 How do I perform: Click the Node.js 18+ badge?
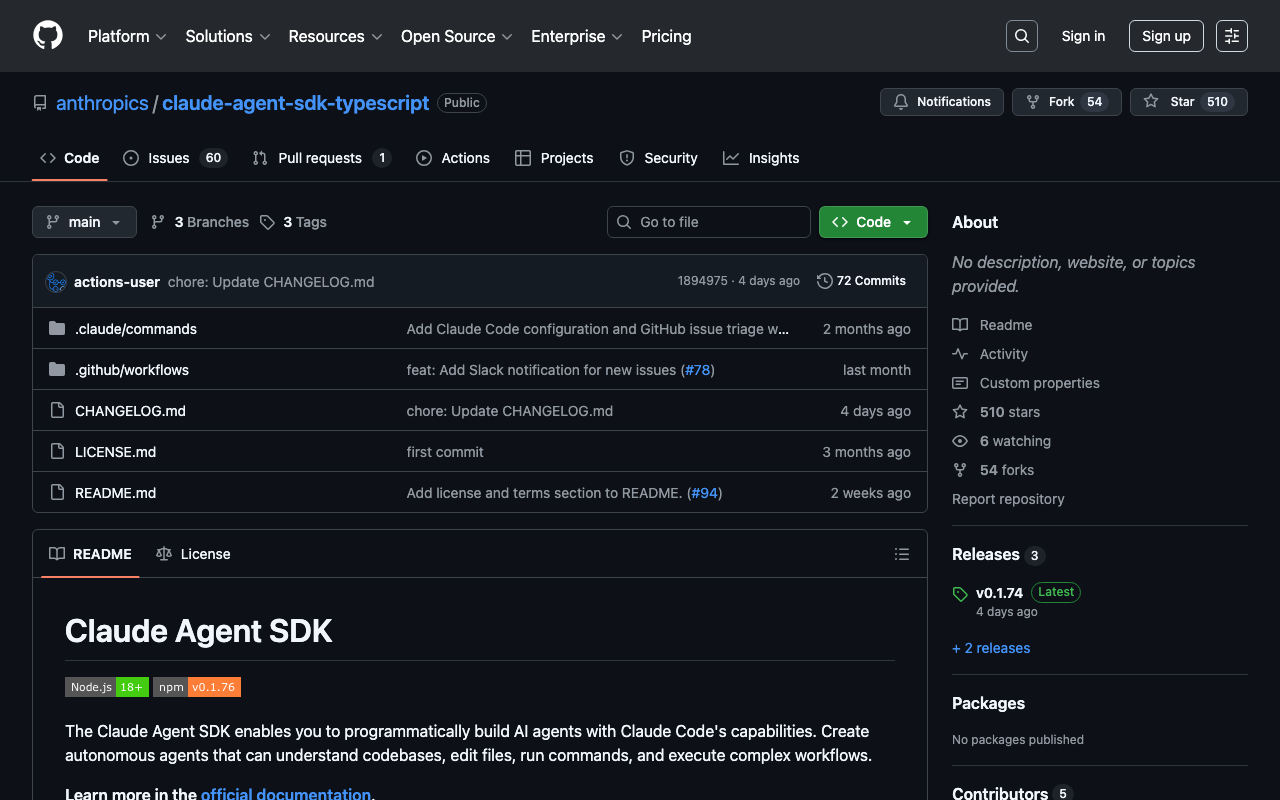107,687
